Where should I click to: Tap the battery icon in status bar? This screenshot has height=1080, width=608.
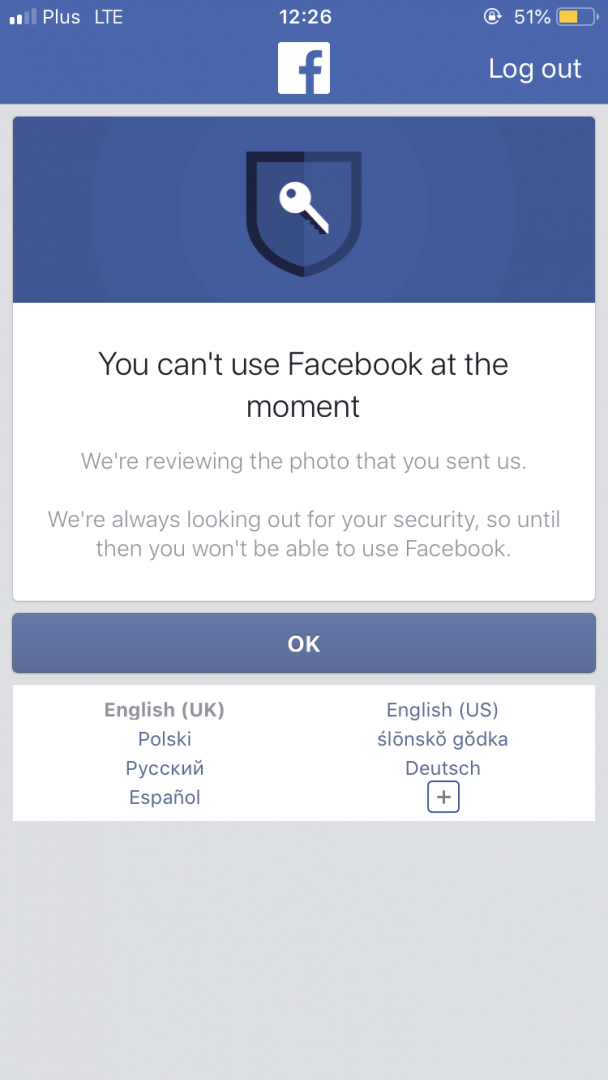[x=575, y=17]
